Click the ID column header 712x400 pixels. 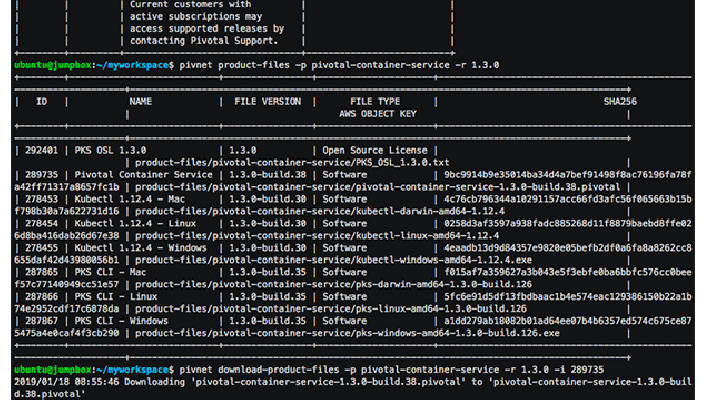click(41, 102)
